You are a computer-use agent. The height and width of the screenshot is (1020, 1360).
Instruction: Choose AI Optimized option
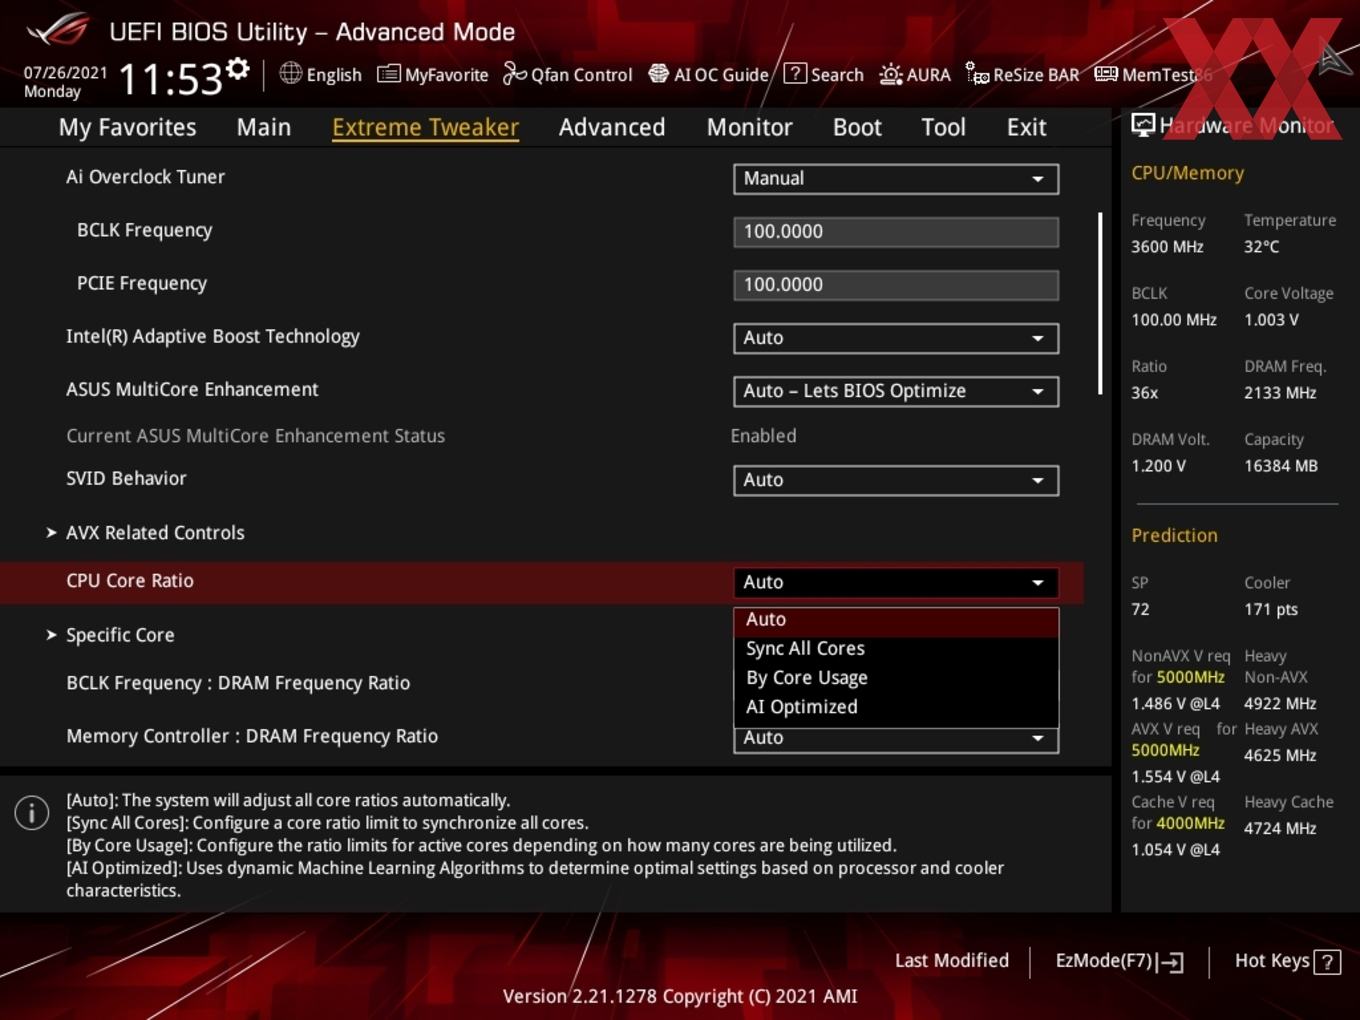click(896, 707)
